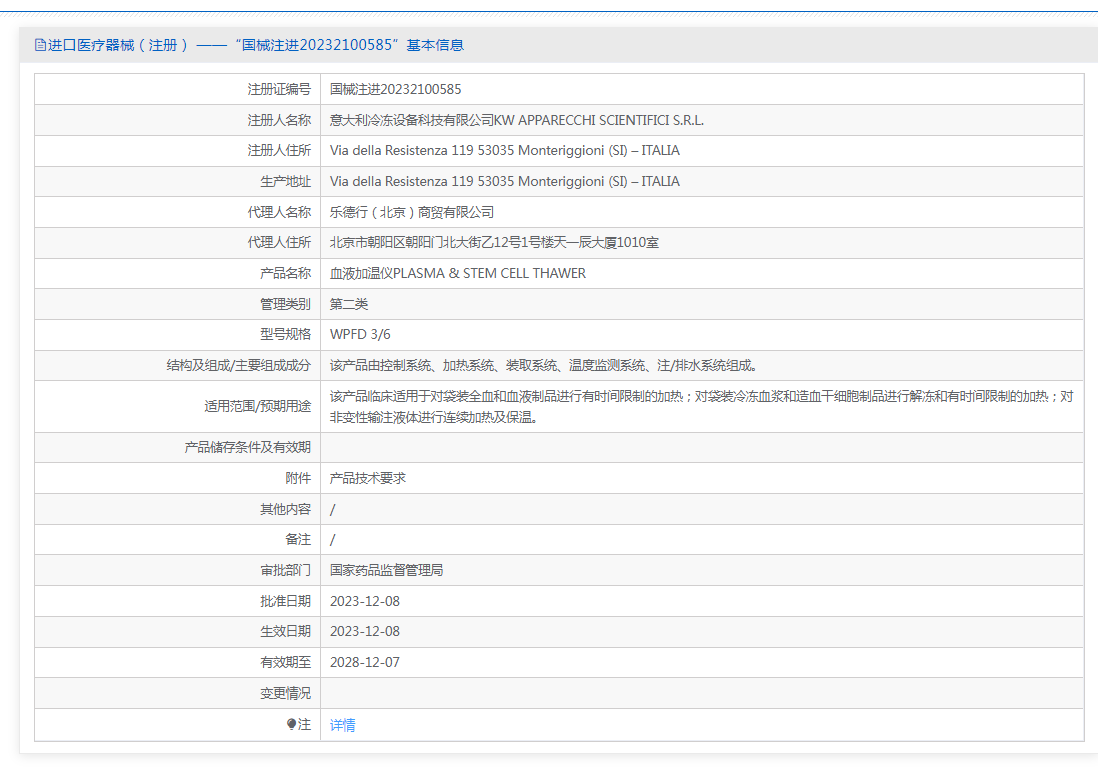Image resolution: width=1098 pixels, height=775 pixels.
Task: Select approval department 国家药品监督管理局
Action: (387, 571)
